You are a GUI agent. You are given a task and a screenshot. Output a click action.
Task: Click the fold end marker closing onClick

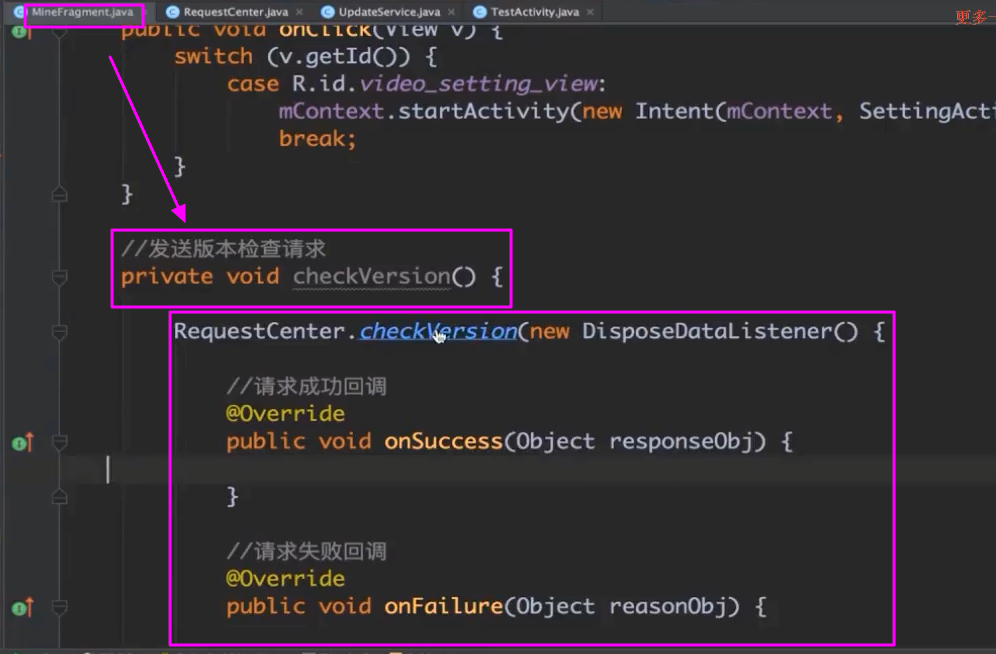60,194
